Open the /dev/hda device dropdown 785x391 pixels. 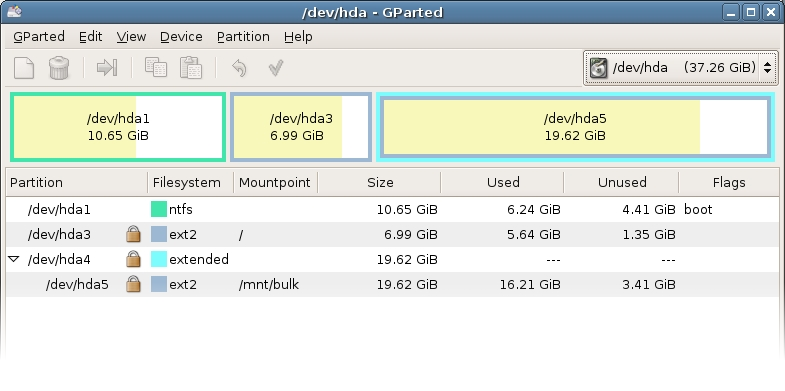pos(681,68)
